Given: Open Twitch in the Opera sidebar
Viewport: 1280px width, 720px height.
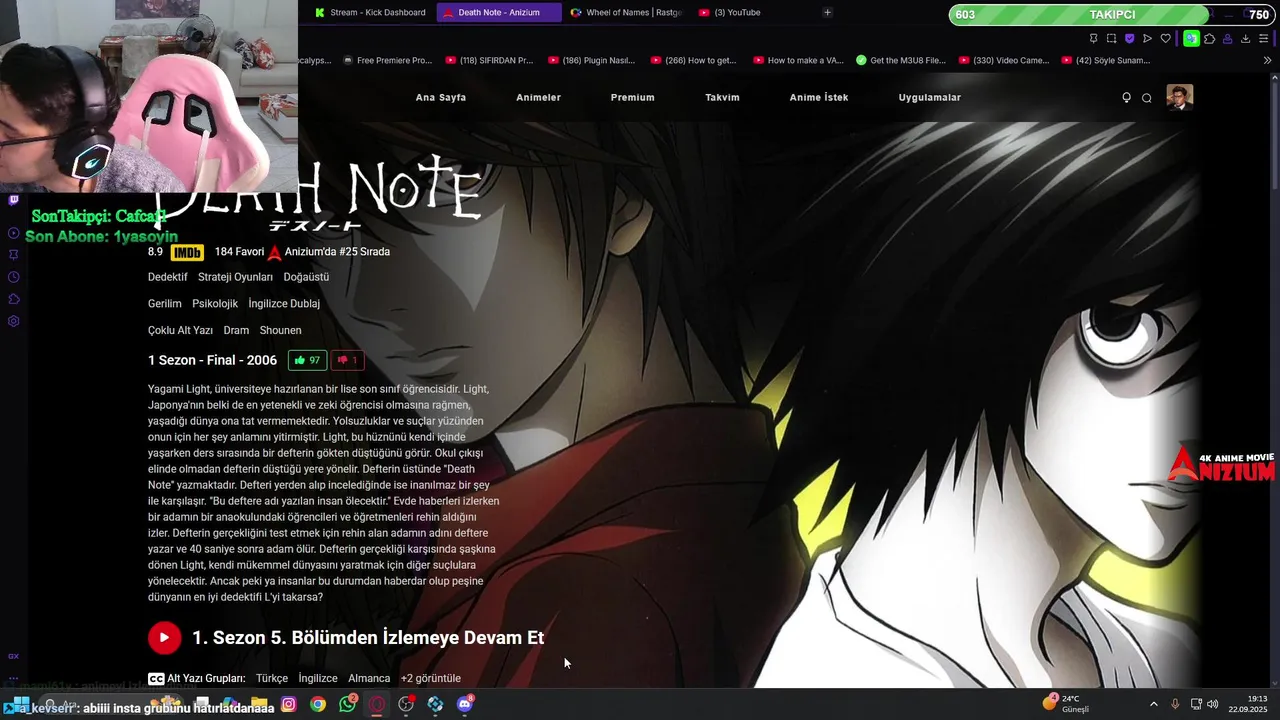Looking at the screenshot, I should tap(13, 200).
